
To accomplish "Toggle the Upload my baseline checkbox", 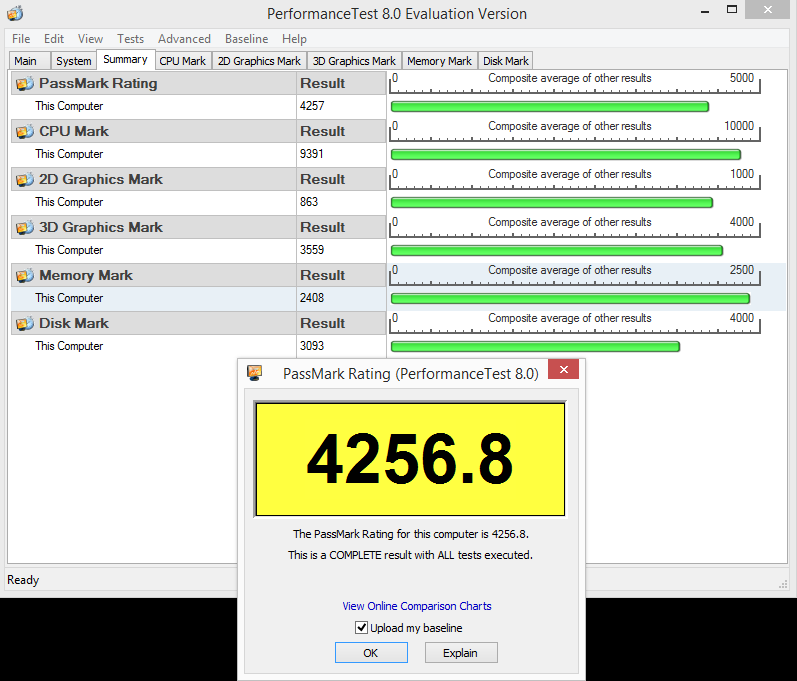I will (x=361, y=628).
